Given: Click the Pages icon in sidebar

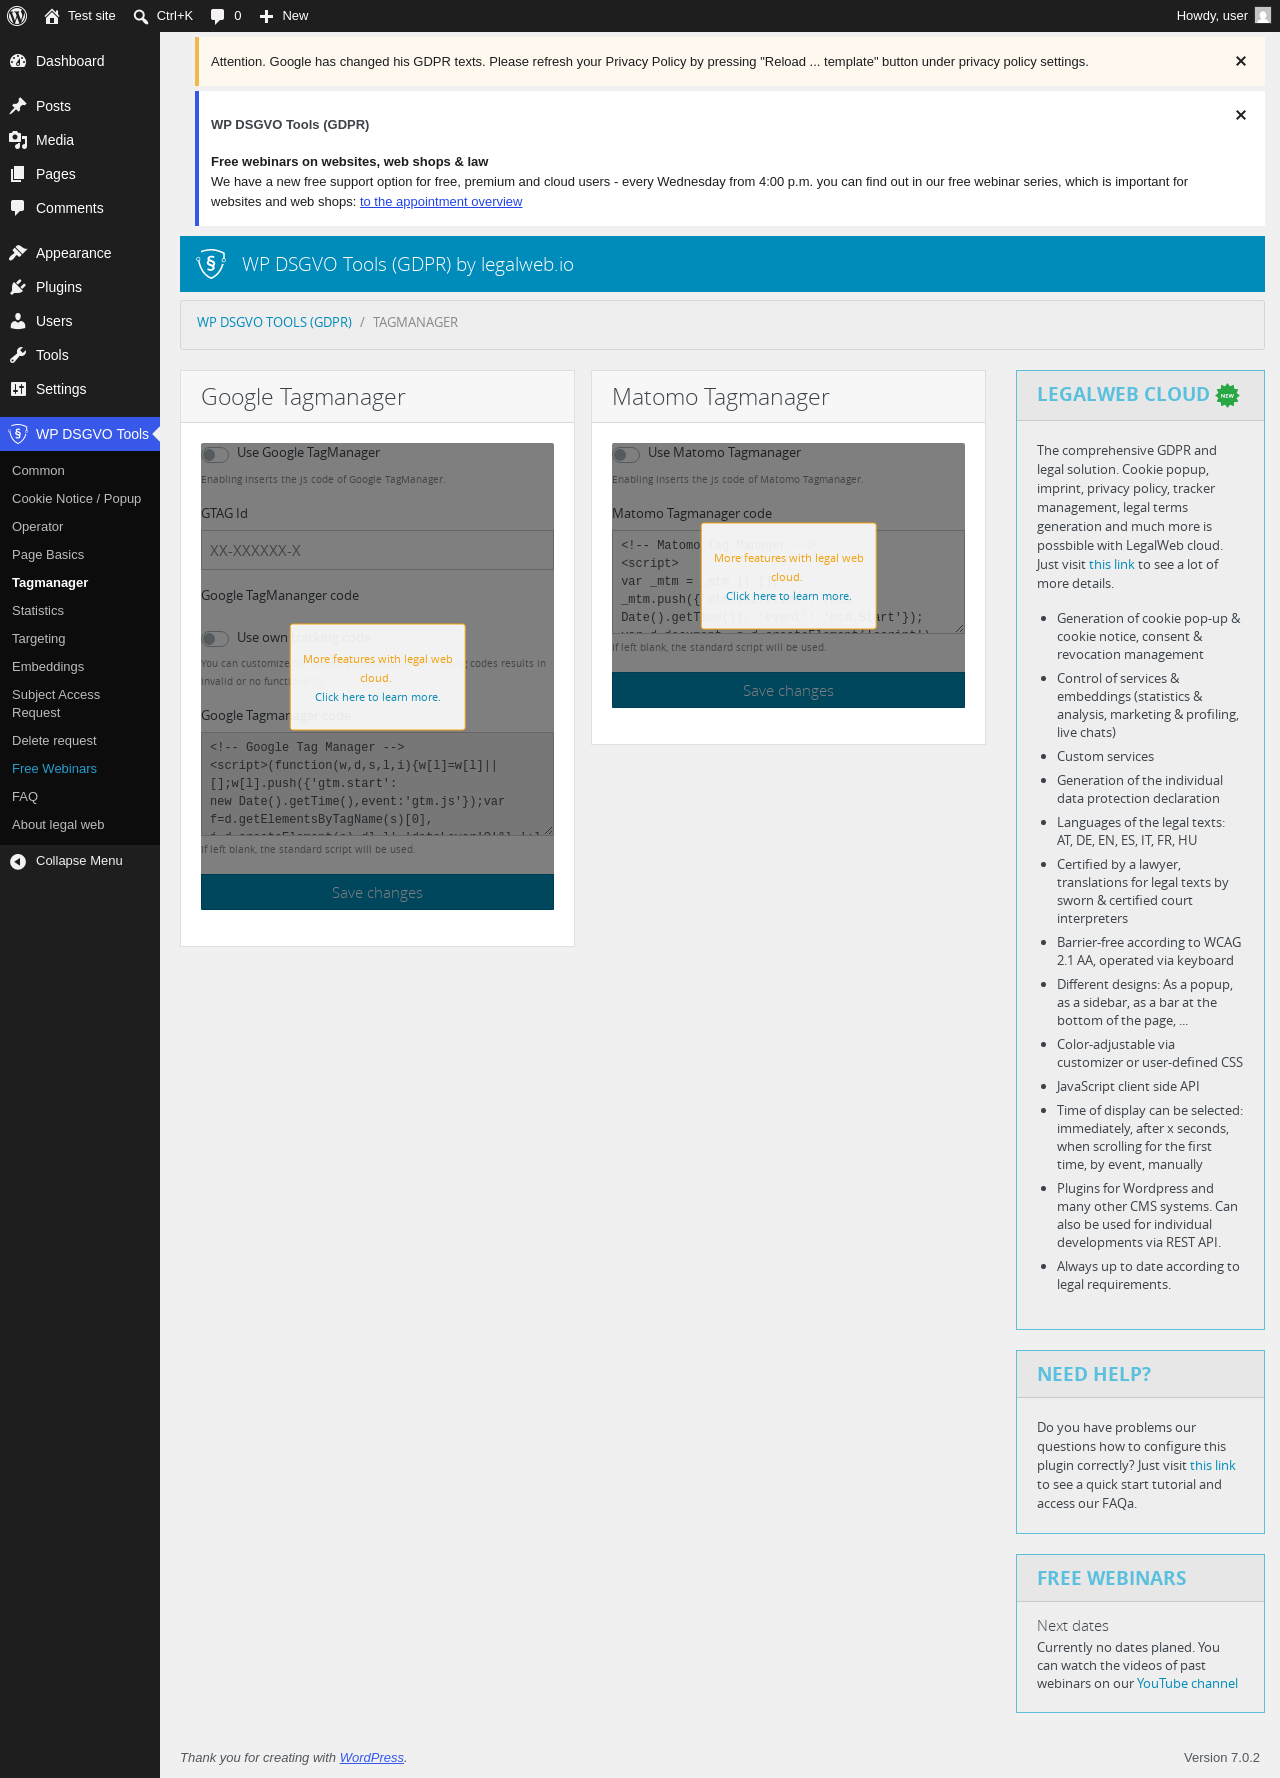Looking at the screenshot, I should coord(18,174).
